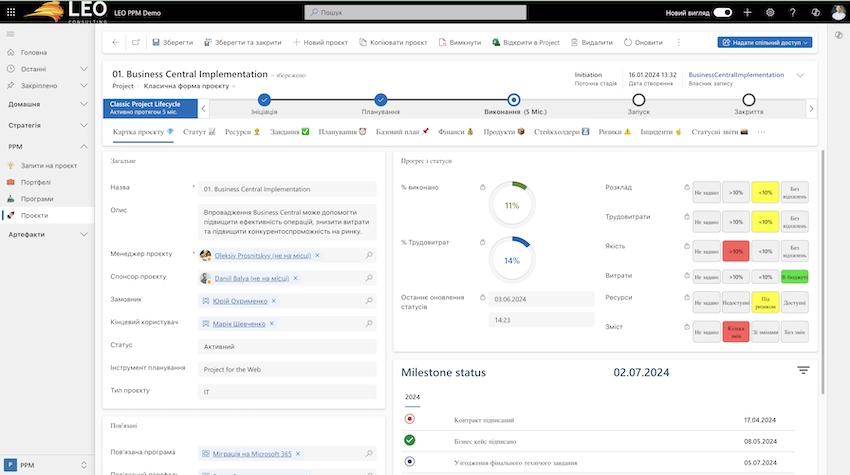This screenshot has width=850, height=475.
Task: Click the back arrow in command bar
Action: tap(115, 43)
